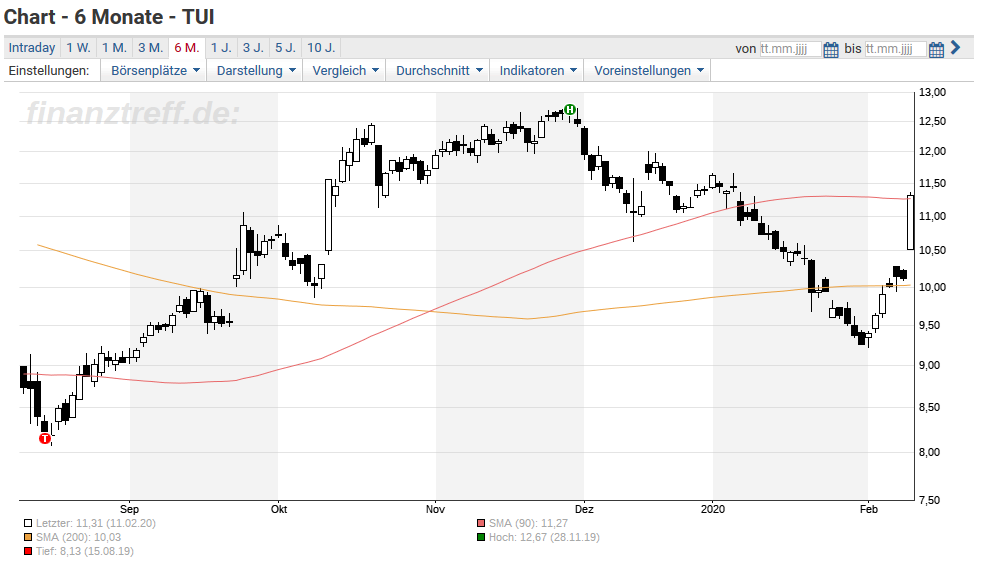Click the green H high marker on chart
The image size is (985, 563).
pos(570,109)
